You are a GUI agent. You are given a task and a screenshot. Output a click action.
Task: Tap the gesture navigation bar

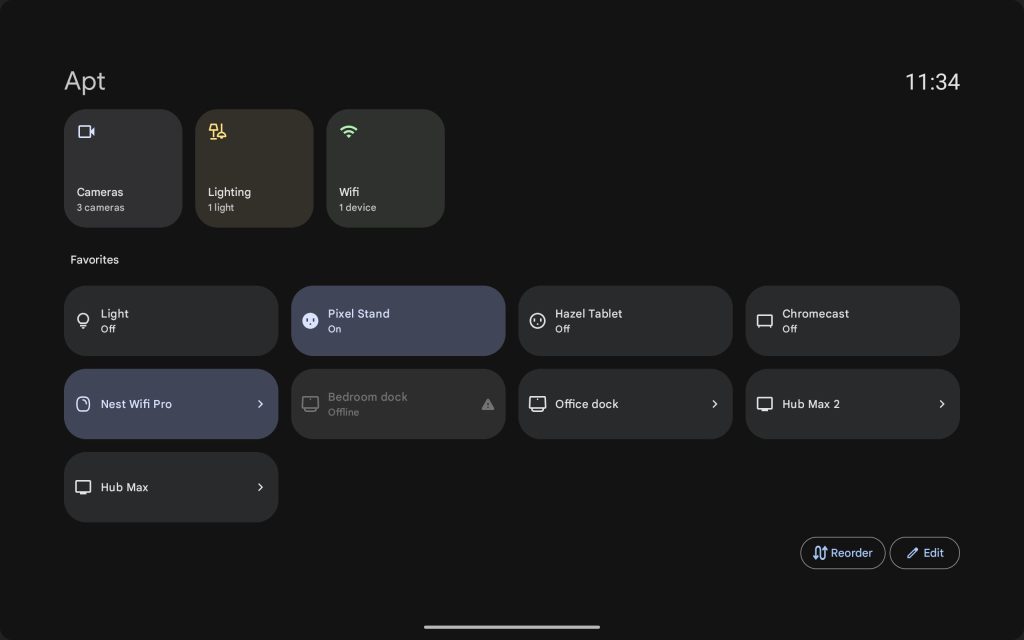512,626
